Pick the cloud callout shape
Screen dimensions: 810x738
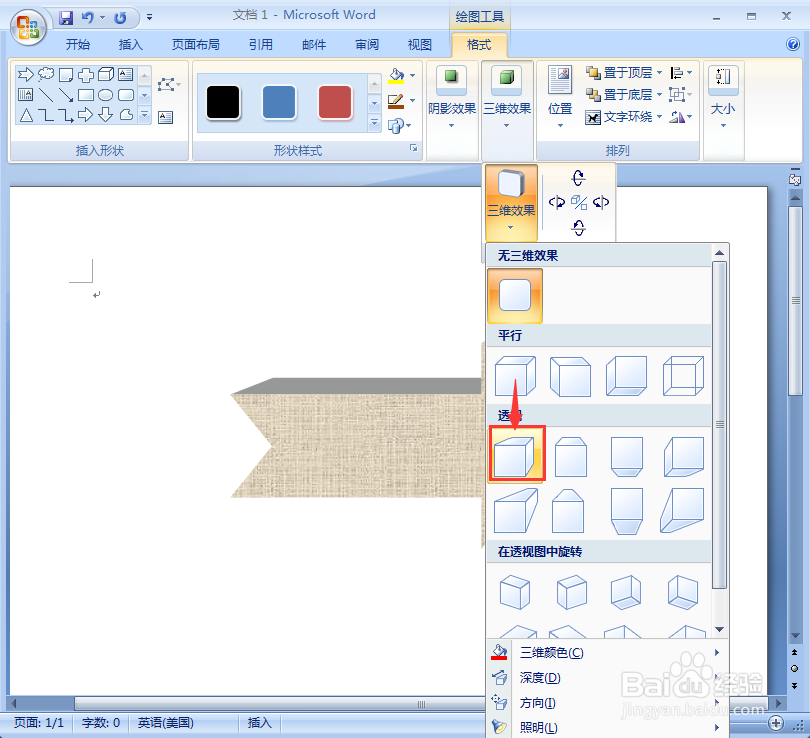point(46,75)
